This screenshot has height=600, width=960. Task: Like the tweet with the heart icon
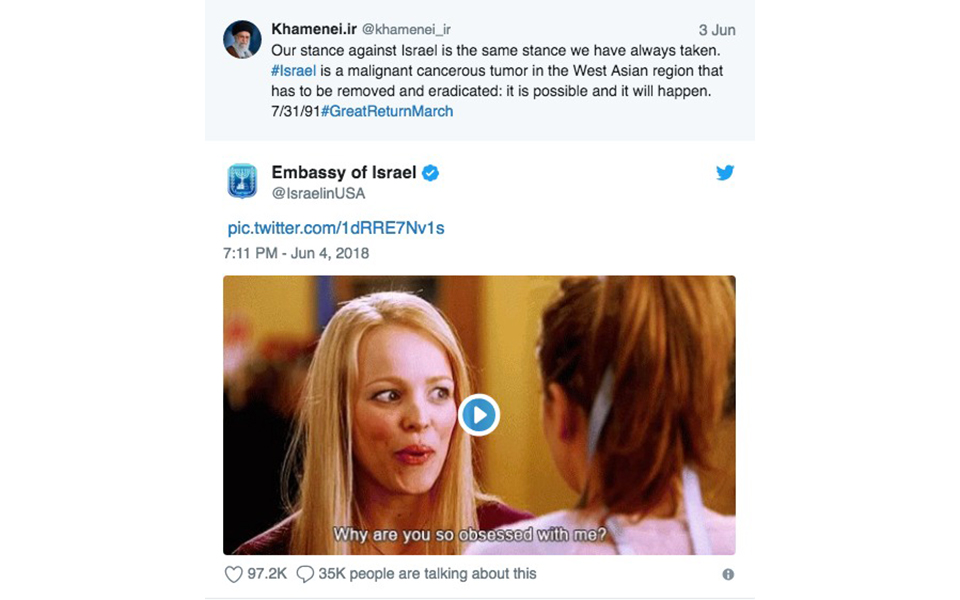coord(233,574)
